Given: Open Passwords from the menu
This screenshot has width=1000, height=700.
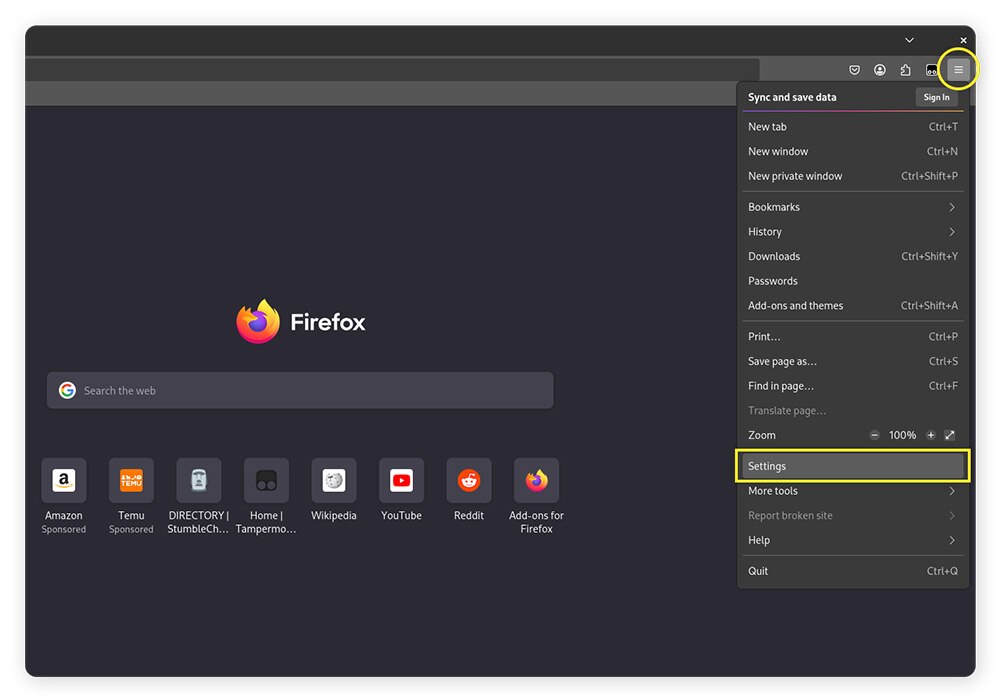Looking at the screenshot, I should click(x=853, y=281).
